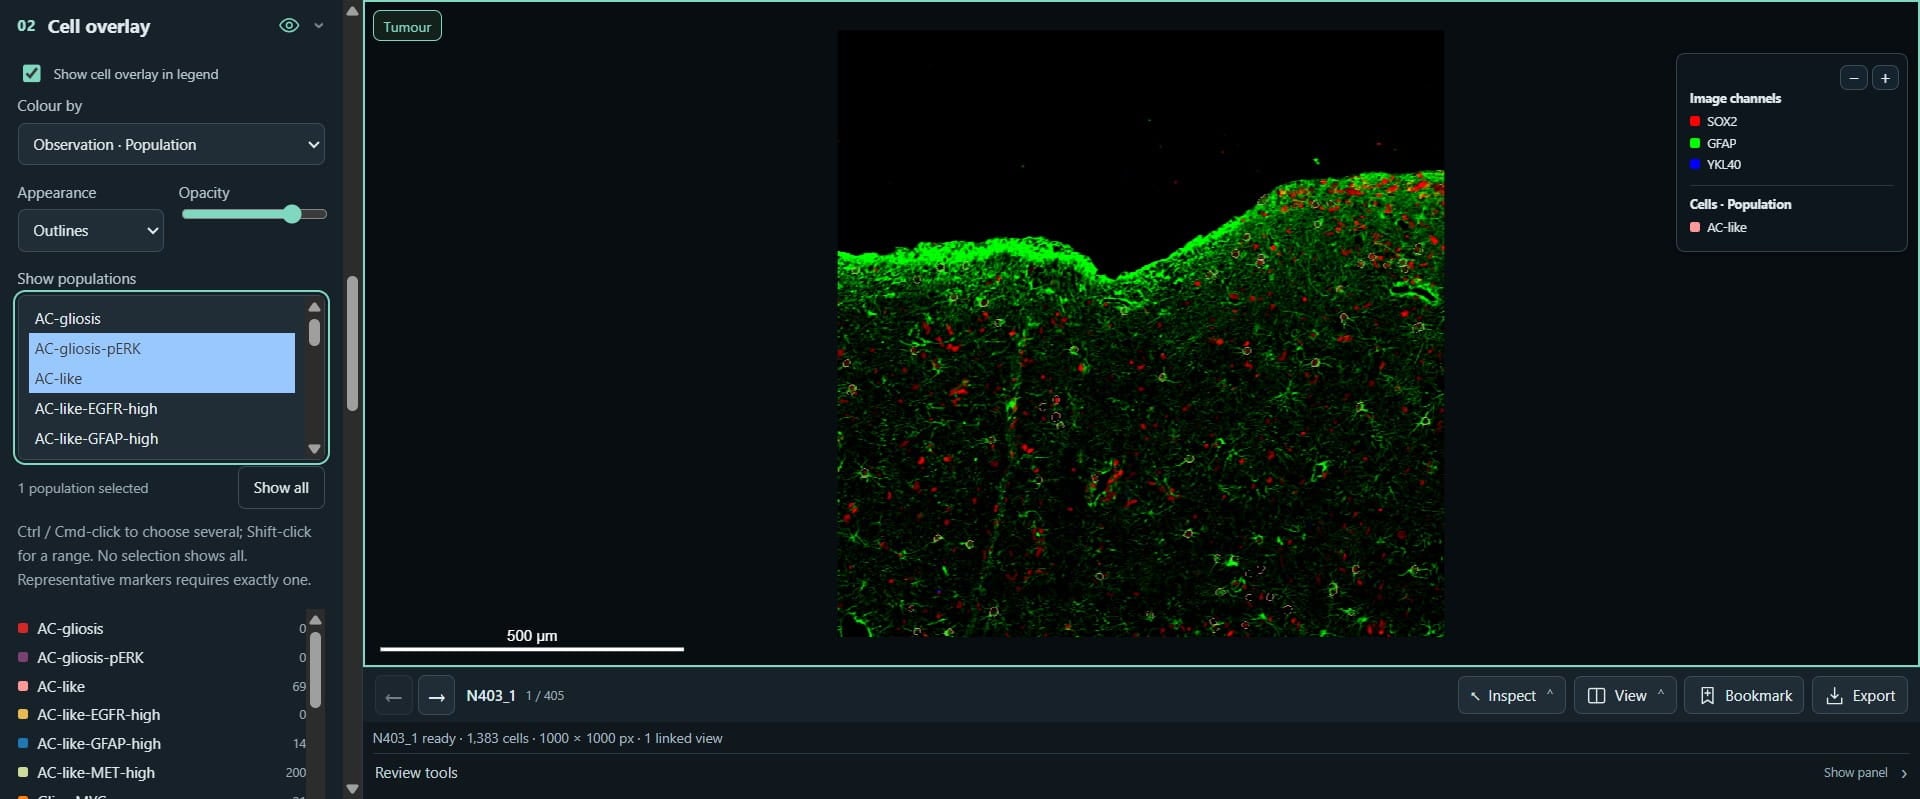Viewport: 1920px width, 799px height.
Task: Click the red AC-gliosis colour swatch
Action: click(x=23, y=628)
